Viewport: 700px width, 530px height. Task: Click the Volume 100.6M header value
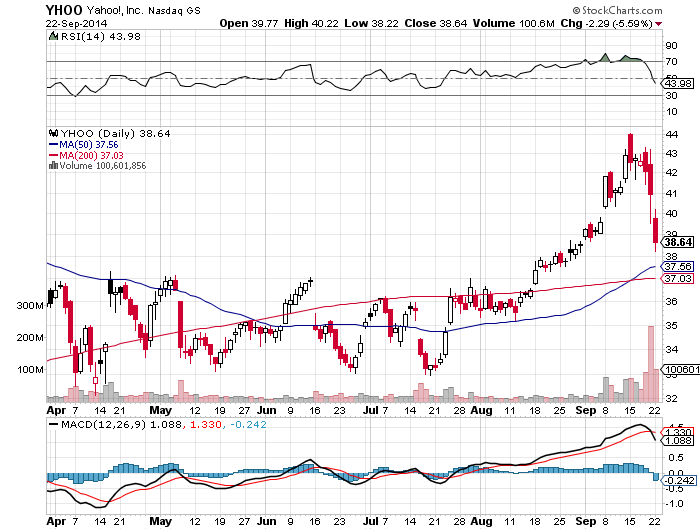pyautogui.click(x=513, y=23)
